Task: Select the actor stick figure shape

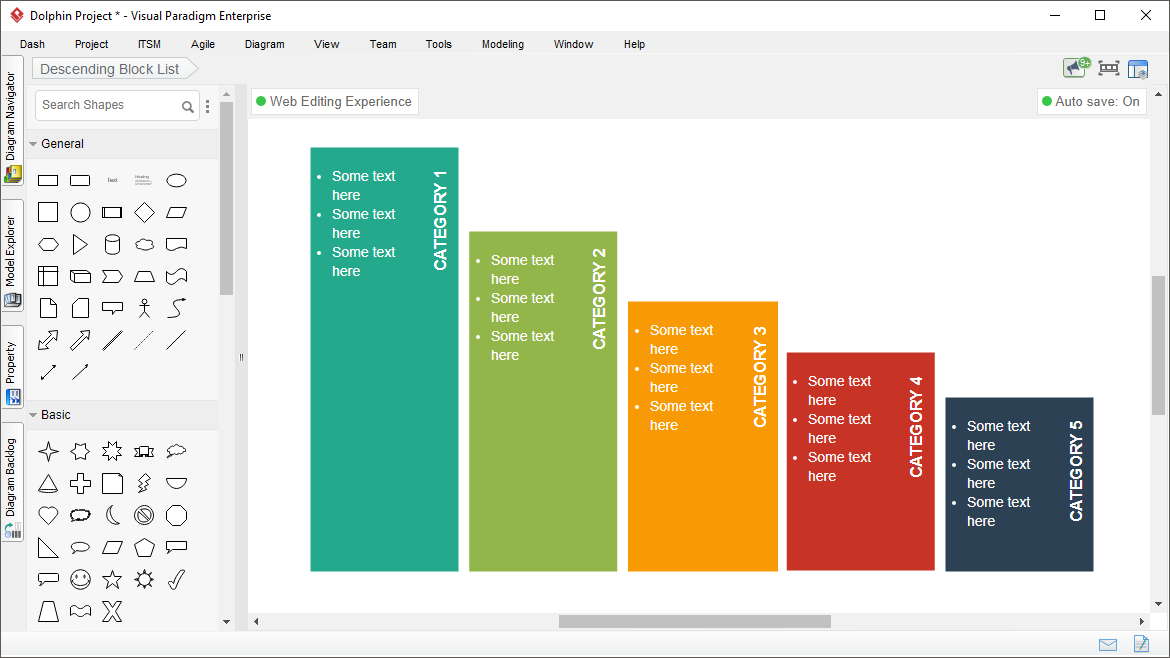Action: pos(144,308)
